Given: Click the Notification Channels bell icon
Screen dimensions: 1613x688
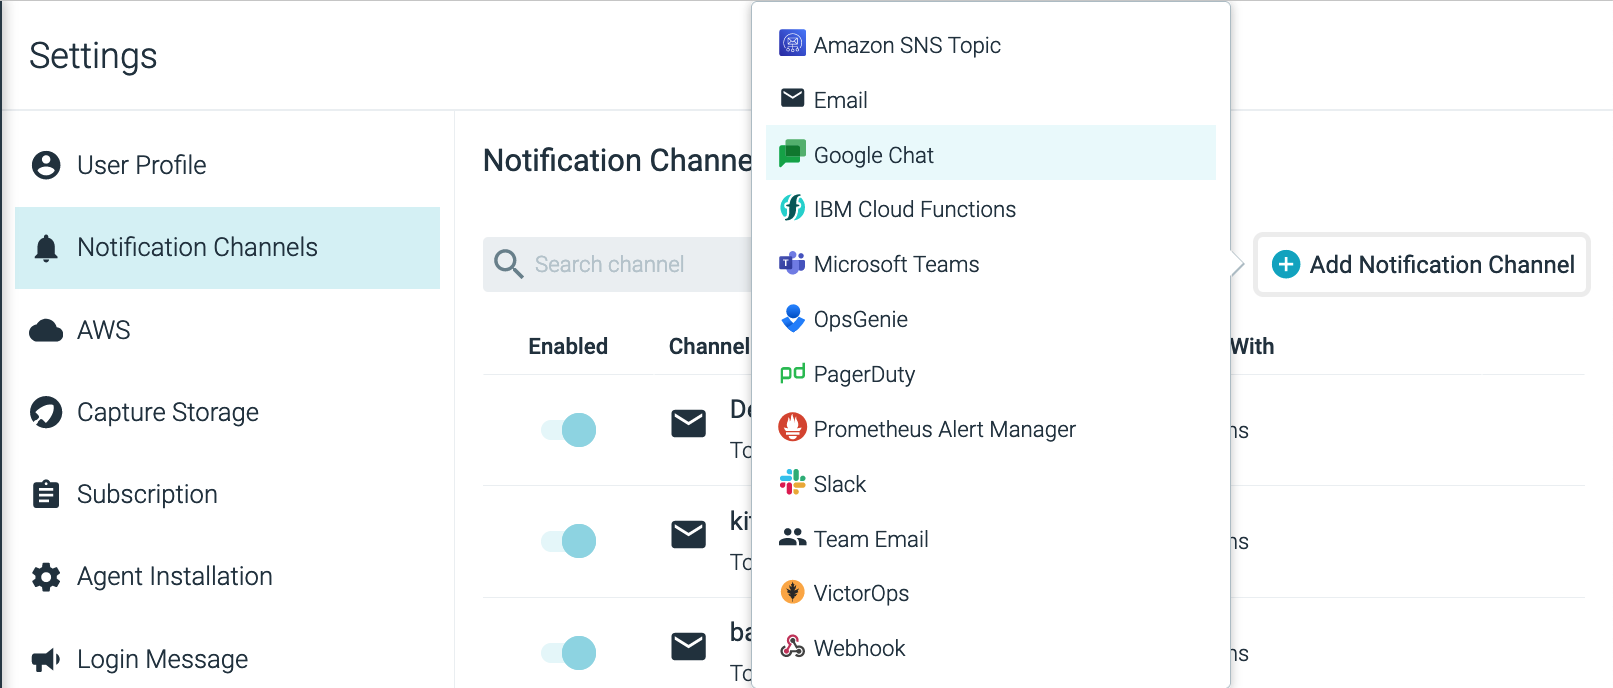Looking at the screenshot, I should point(46,248).
